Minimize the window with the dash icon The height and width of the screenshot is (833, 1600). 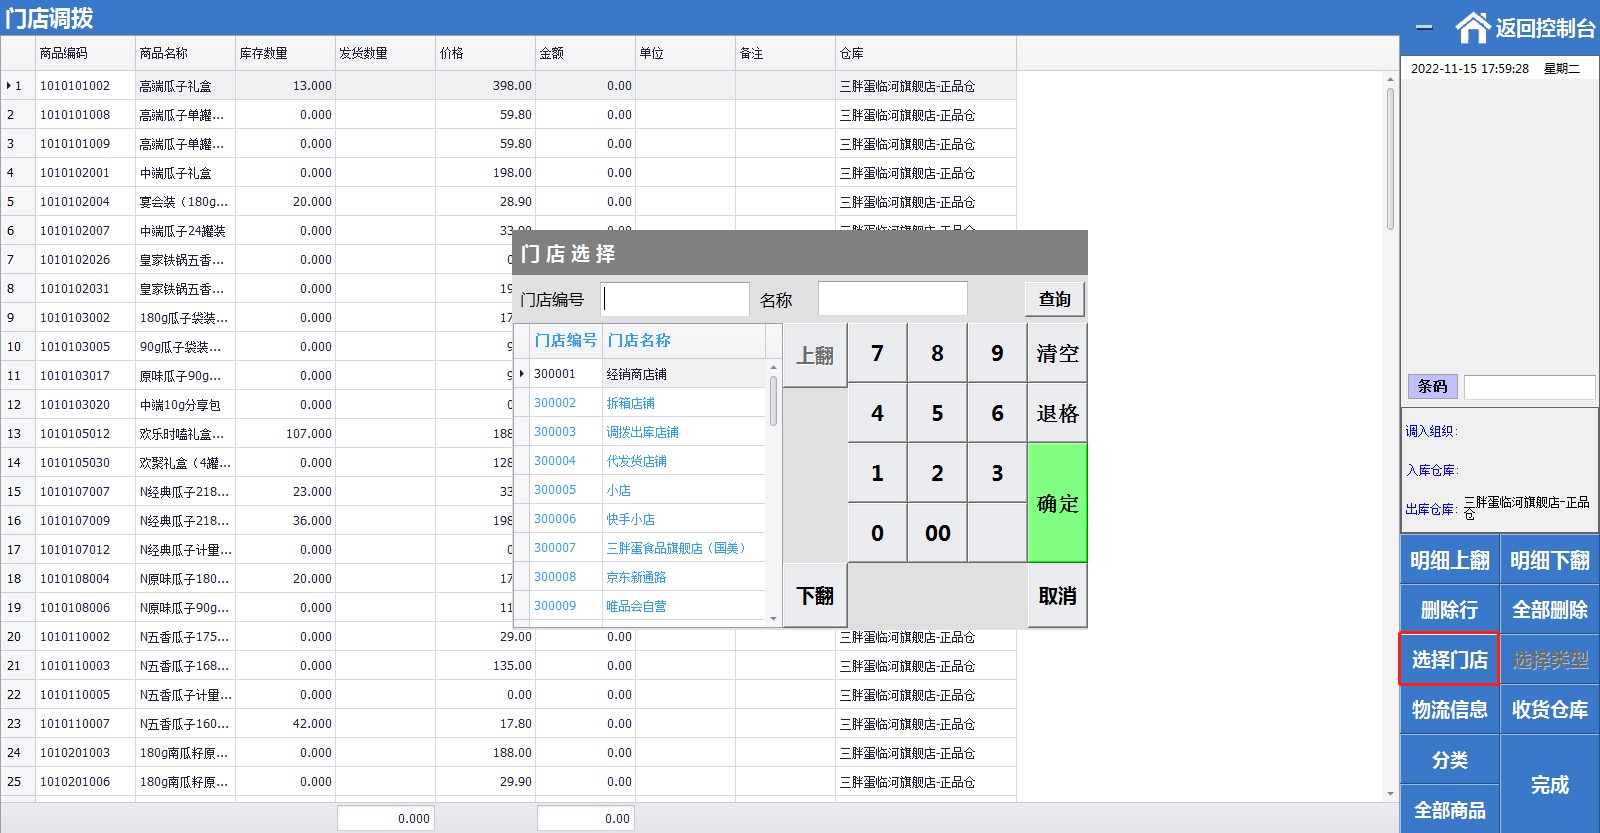1424,28
